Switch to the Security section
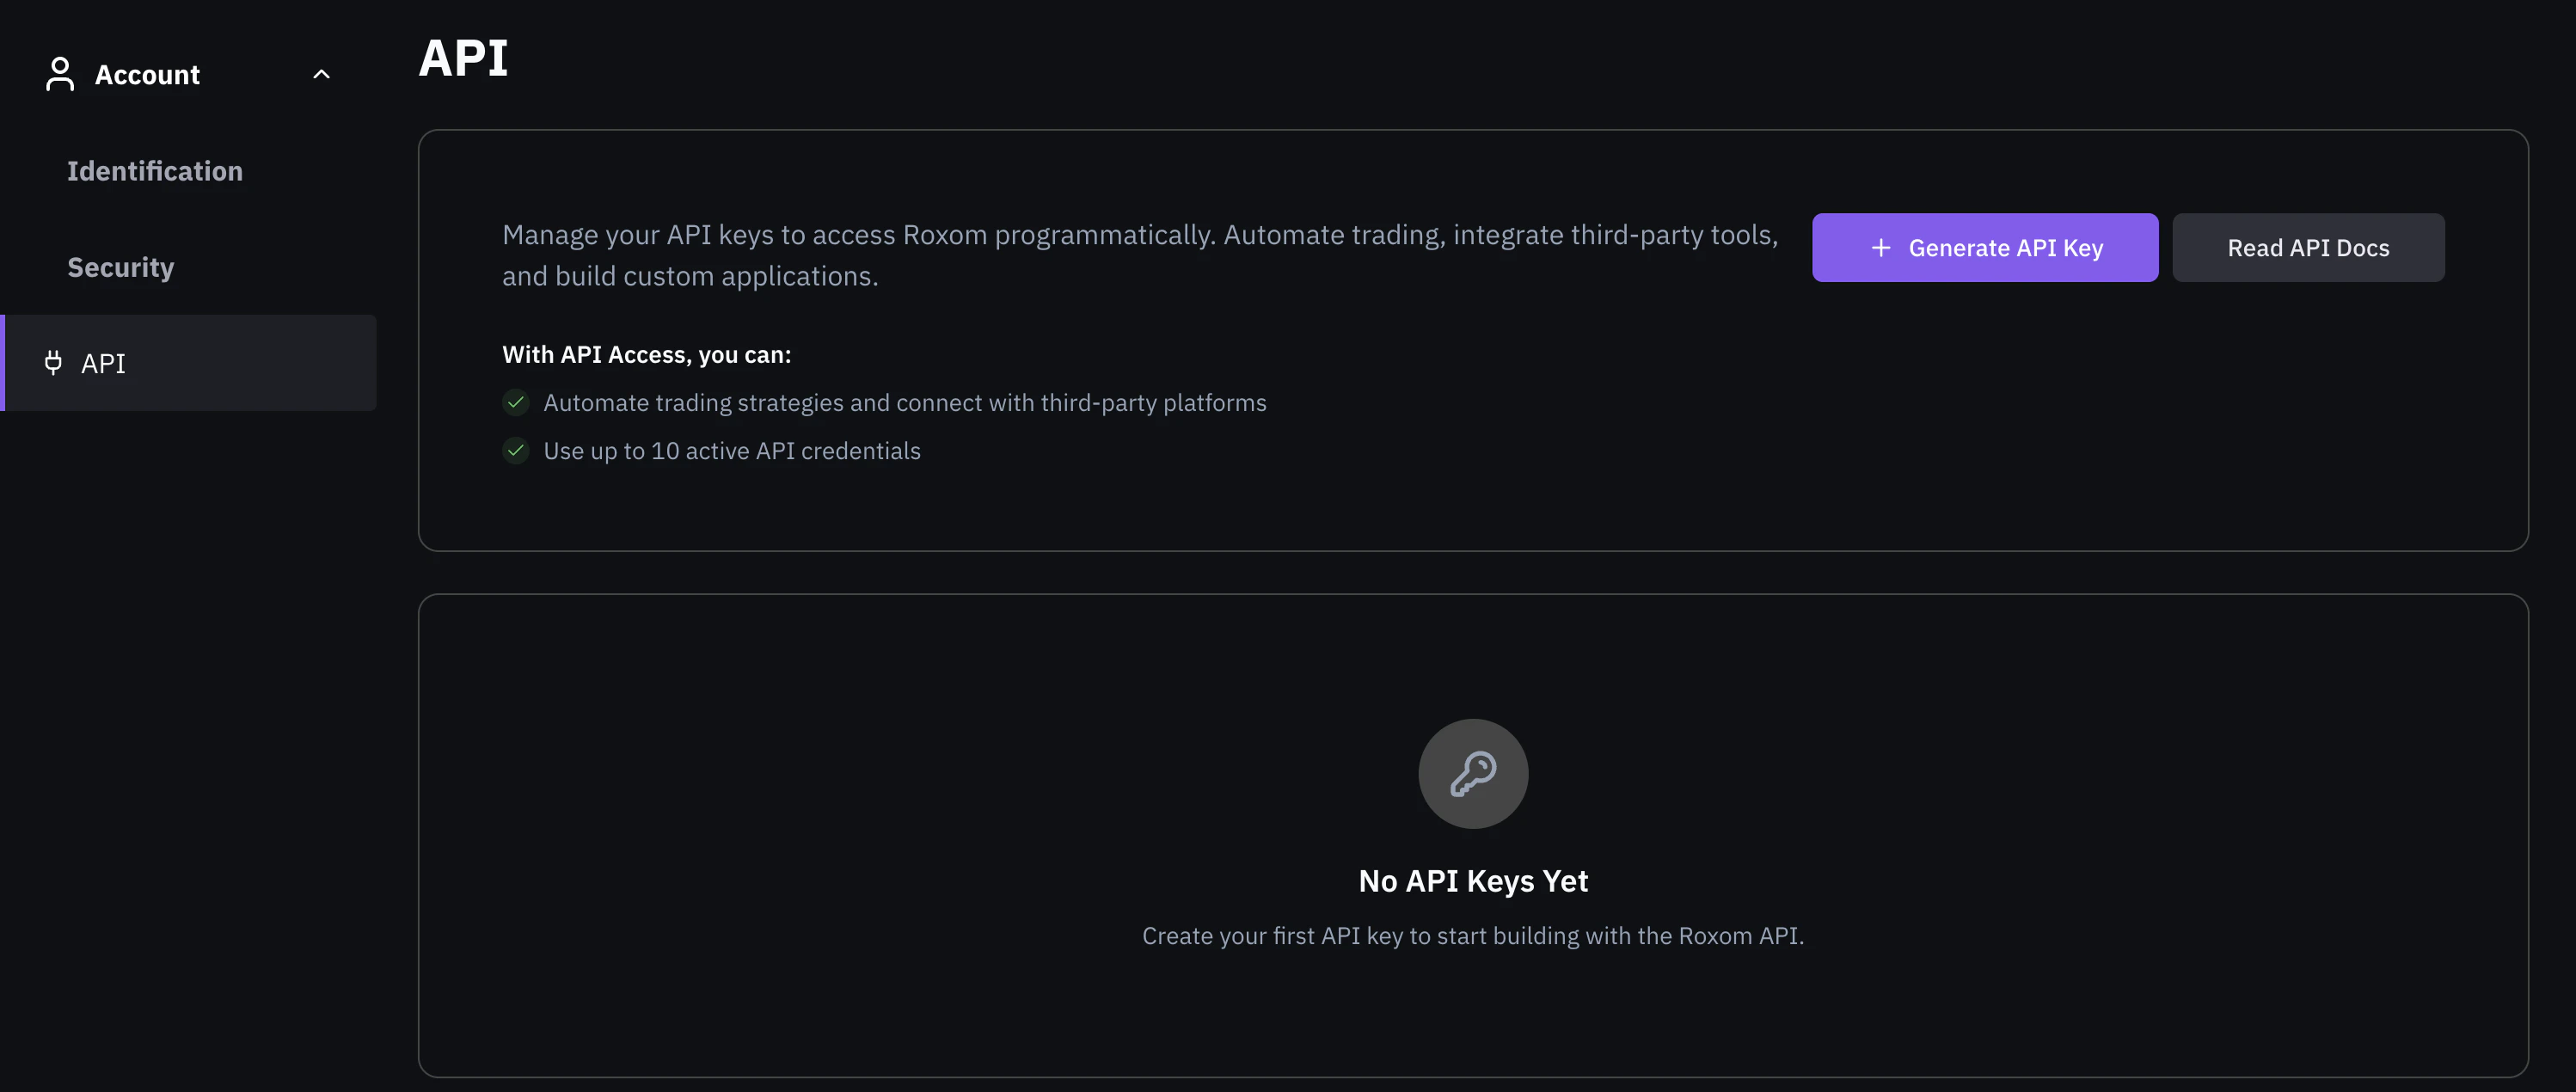The width and height of the screenshot is (2576, 1092). [121, 266]
